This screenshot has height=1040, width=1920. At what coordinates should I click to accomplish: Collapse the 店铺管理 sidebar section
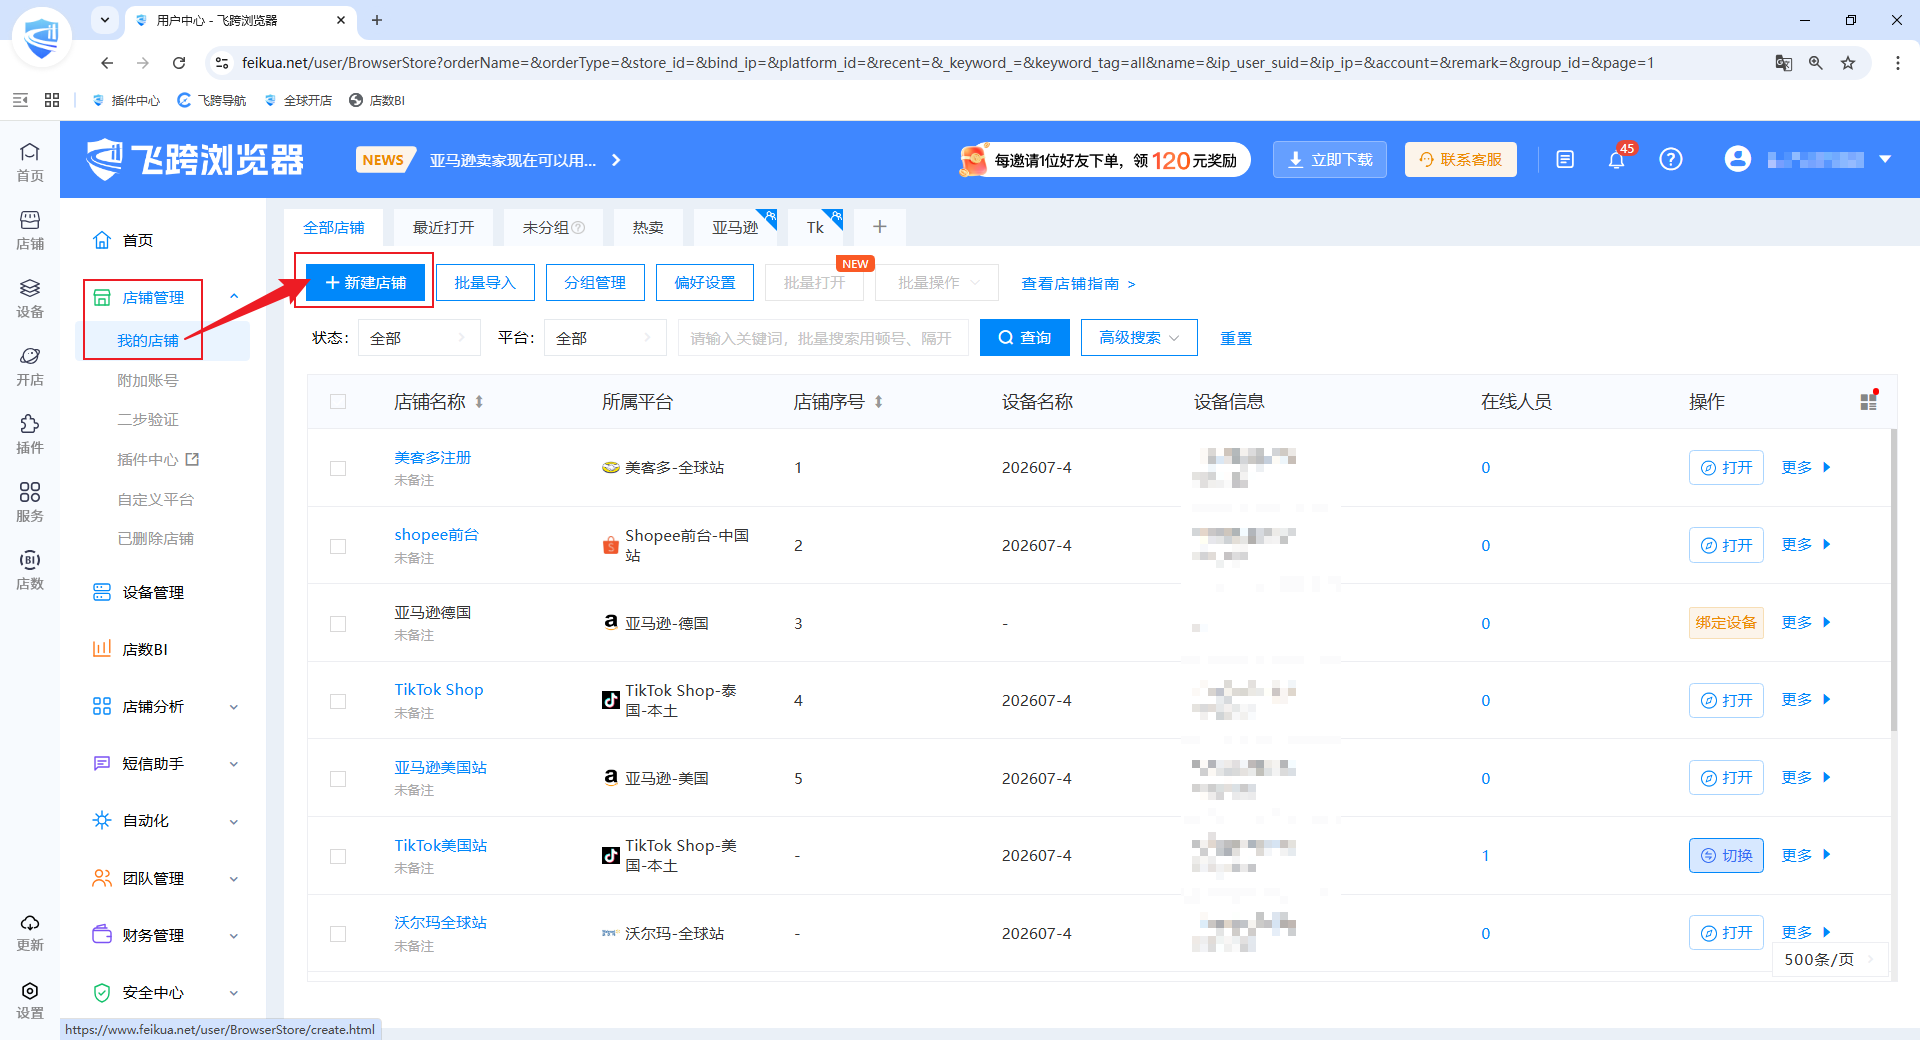click(x=234, y=297)
